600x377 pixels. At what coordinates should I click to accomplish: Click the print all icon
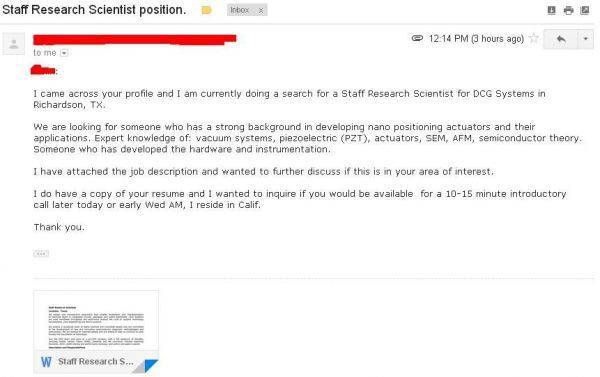569,10
